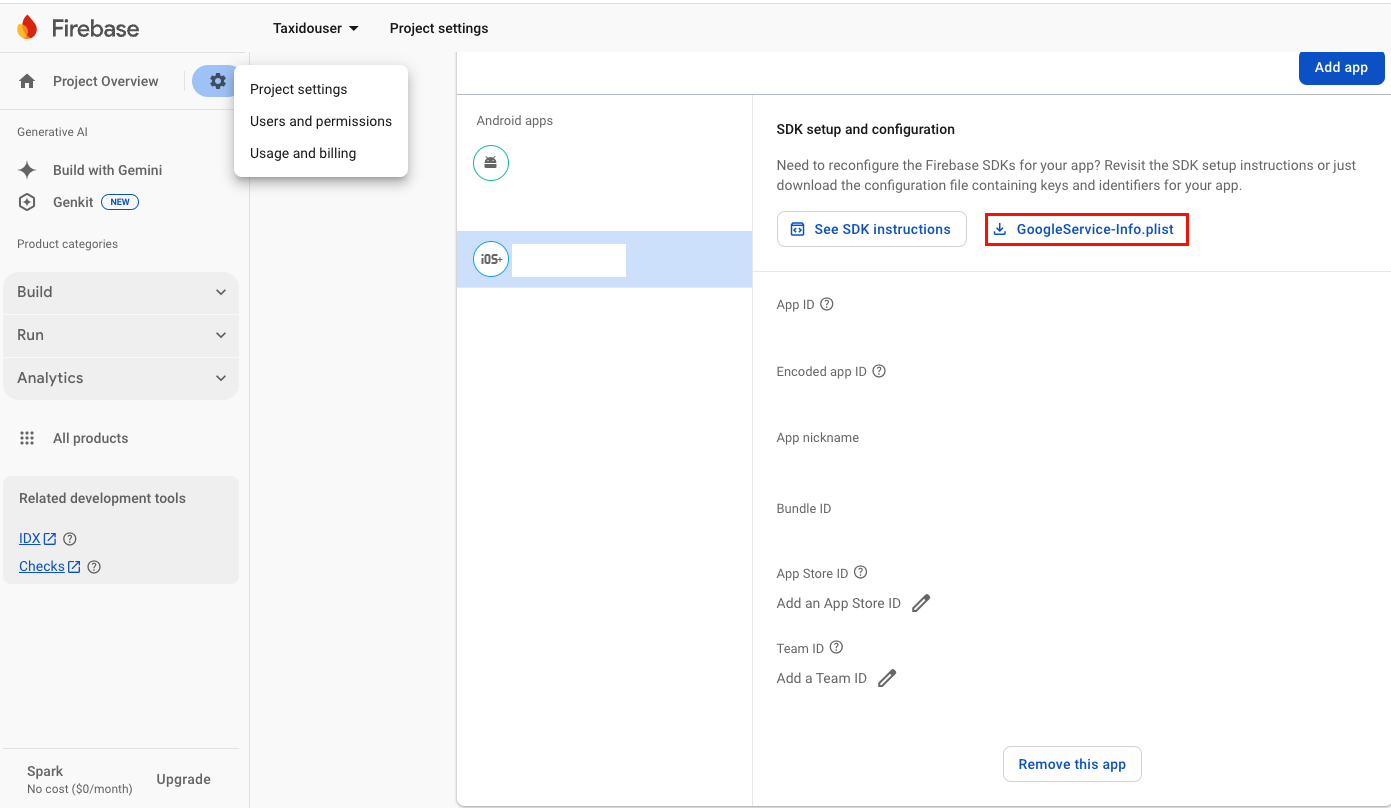Viewport: 1391px width, 808px height.
Task: Download the GoogleService-Info.plist file
Action: tap(1086, 229)
